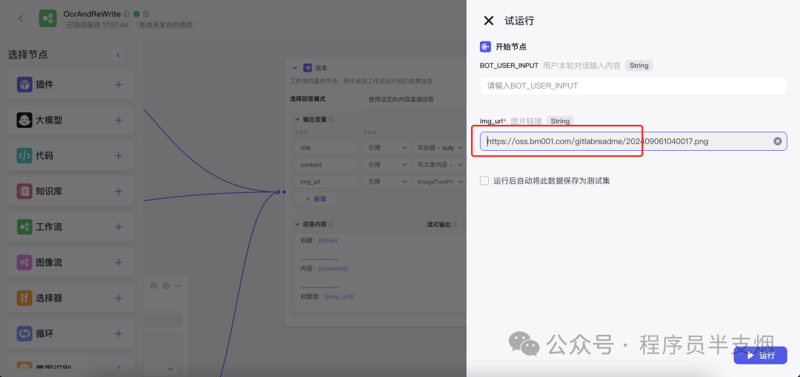Click the info icon beside 回答内容
Image resolution: width=800 pixels, height=377 pixels.
pos(331,224)
